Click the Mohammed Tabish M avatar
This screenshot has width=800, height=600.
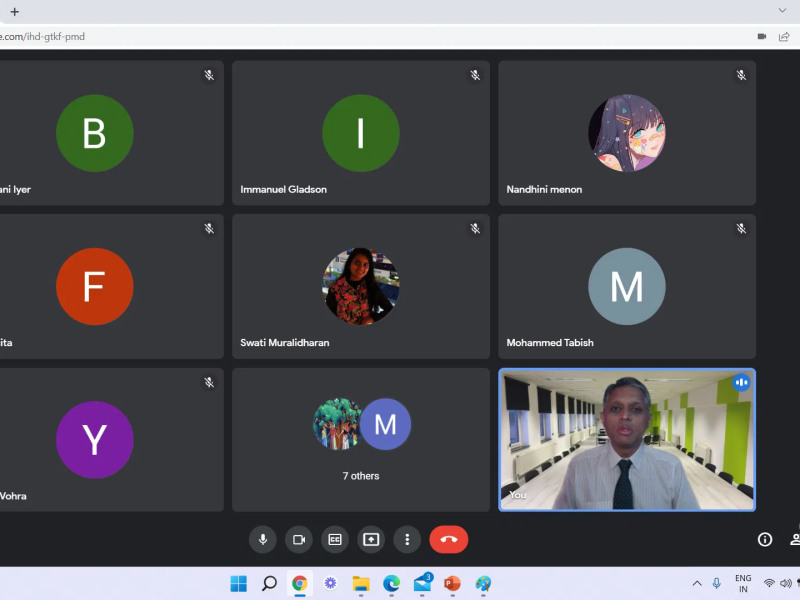pos(627,286)
